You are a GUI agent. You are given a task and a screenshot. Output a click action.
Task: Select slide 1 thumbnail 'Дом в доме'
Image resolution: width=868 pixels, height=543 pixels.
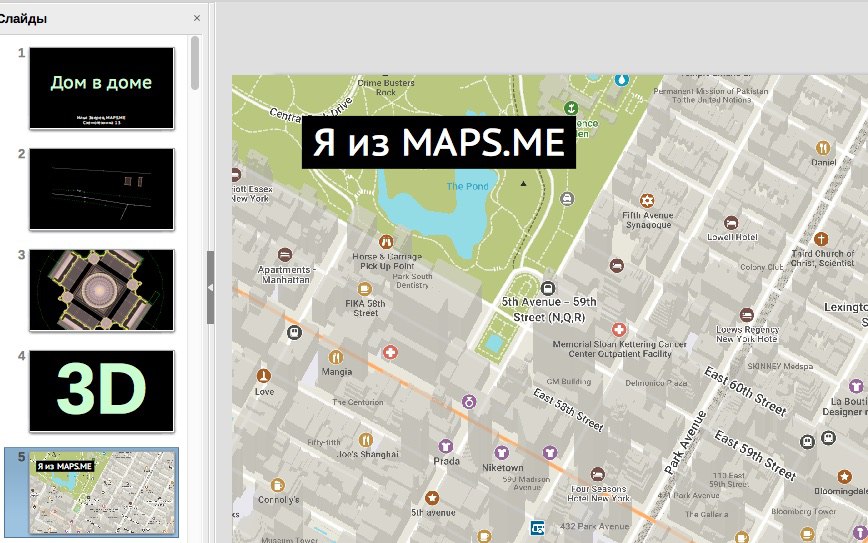101,88
